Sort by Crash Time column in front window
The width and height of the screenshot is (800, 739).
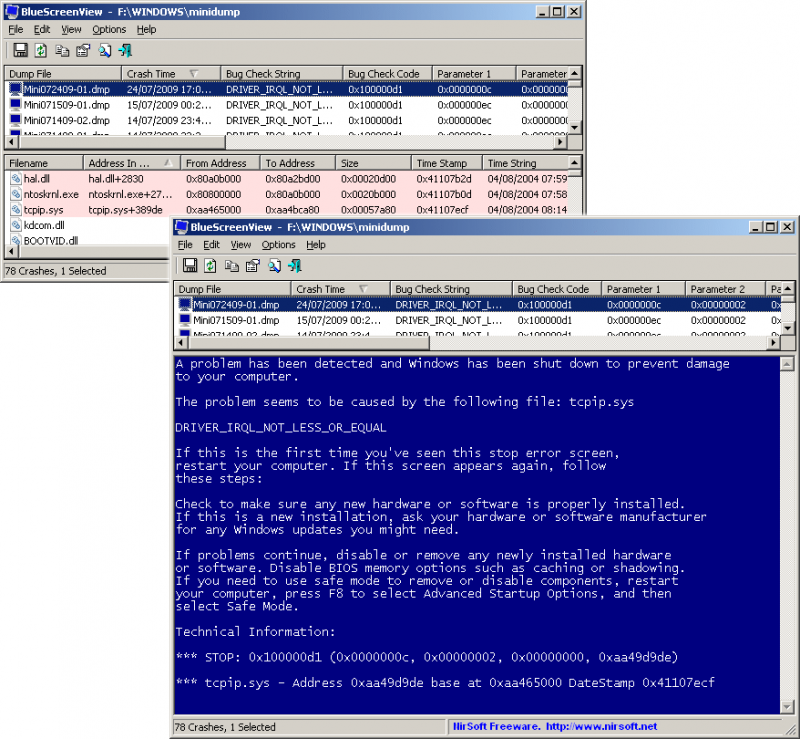pyautogui.click(x=340, y=289)
